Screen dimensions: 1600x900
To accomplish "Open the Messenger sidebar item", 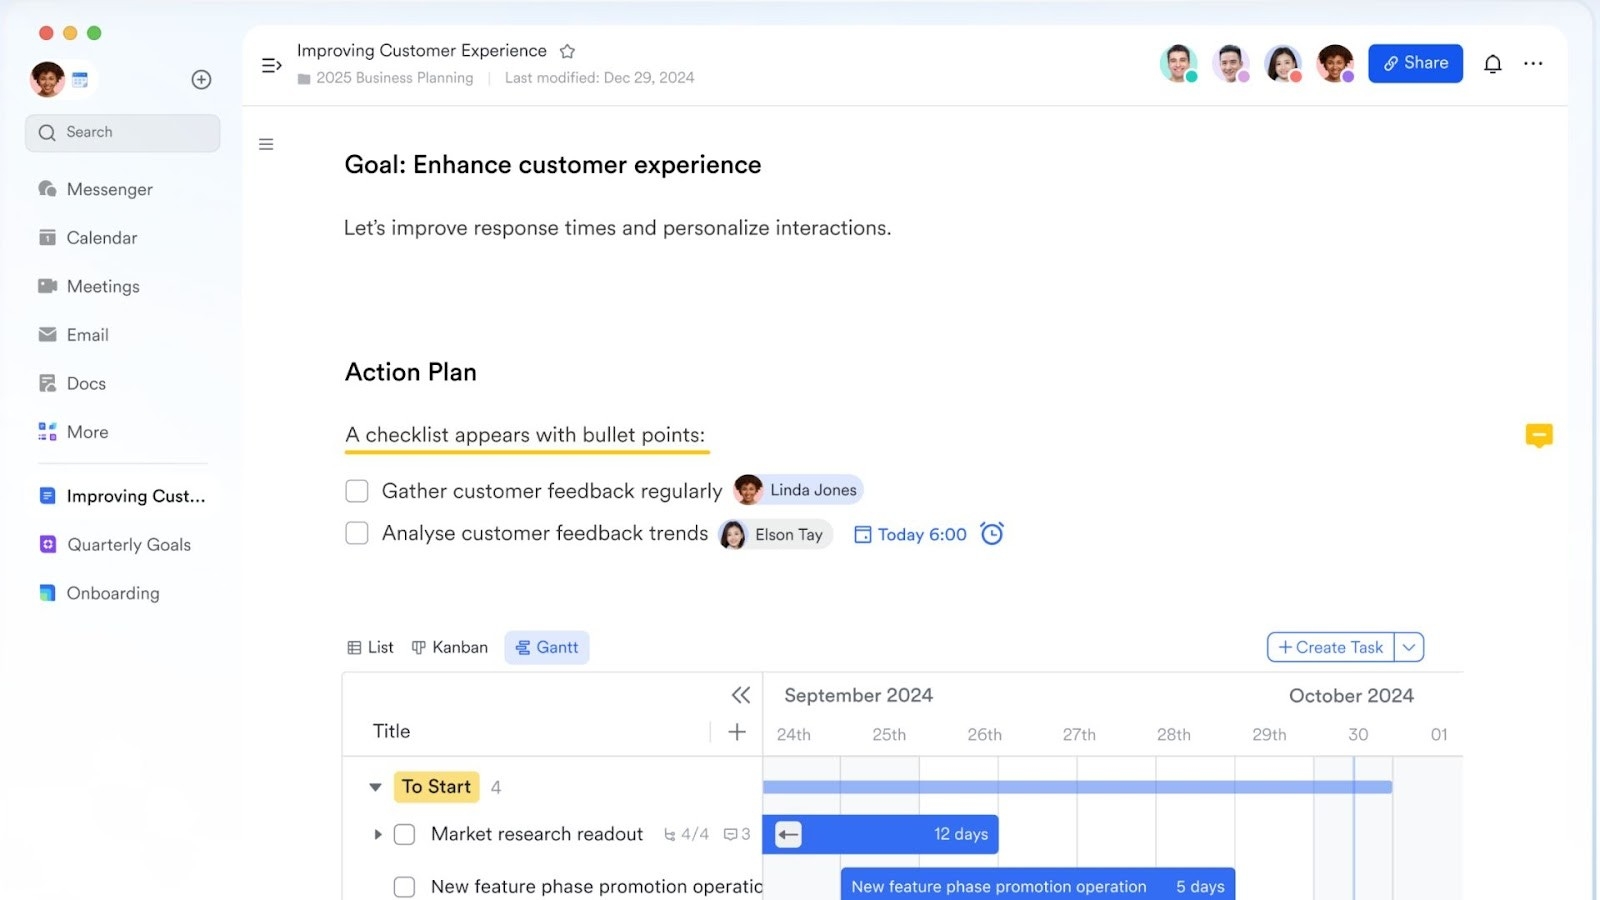I will [x=96, y=189].
